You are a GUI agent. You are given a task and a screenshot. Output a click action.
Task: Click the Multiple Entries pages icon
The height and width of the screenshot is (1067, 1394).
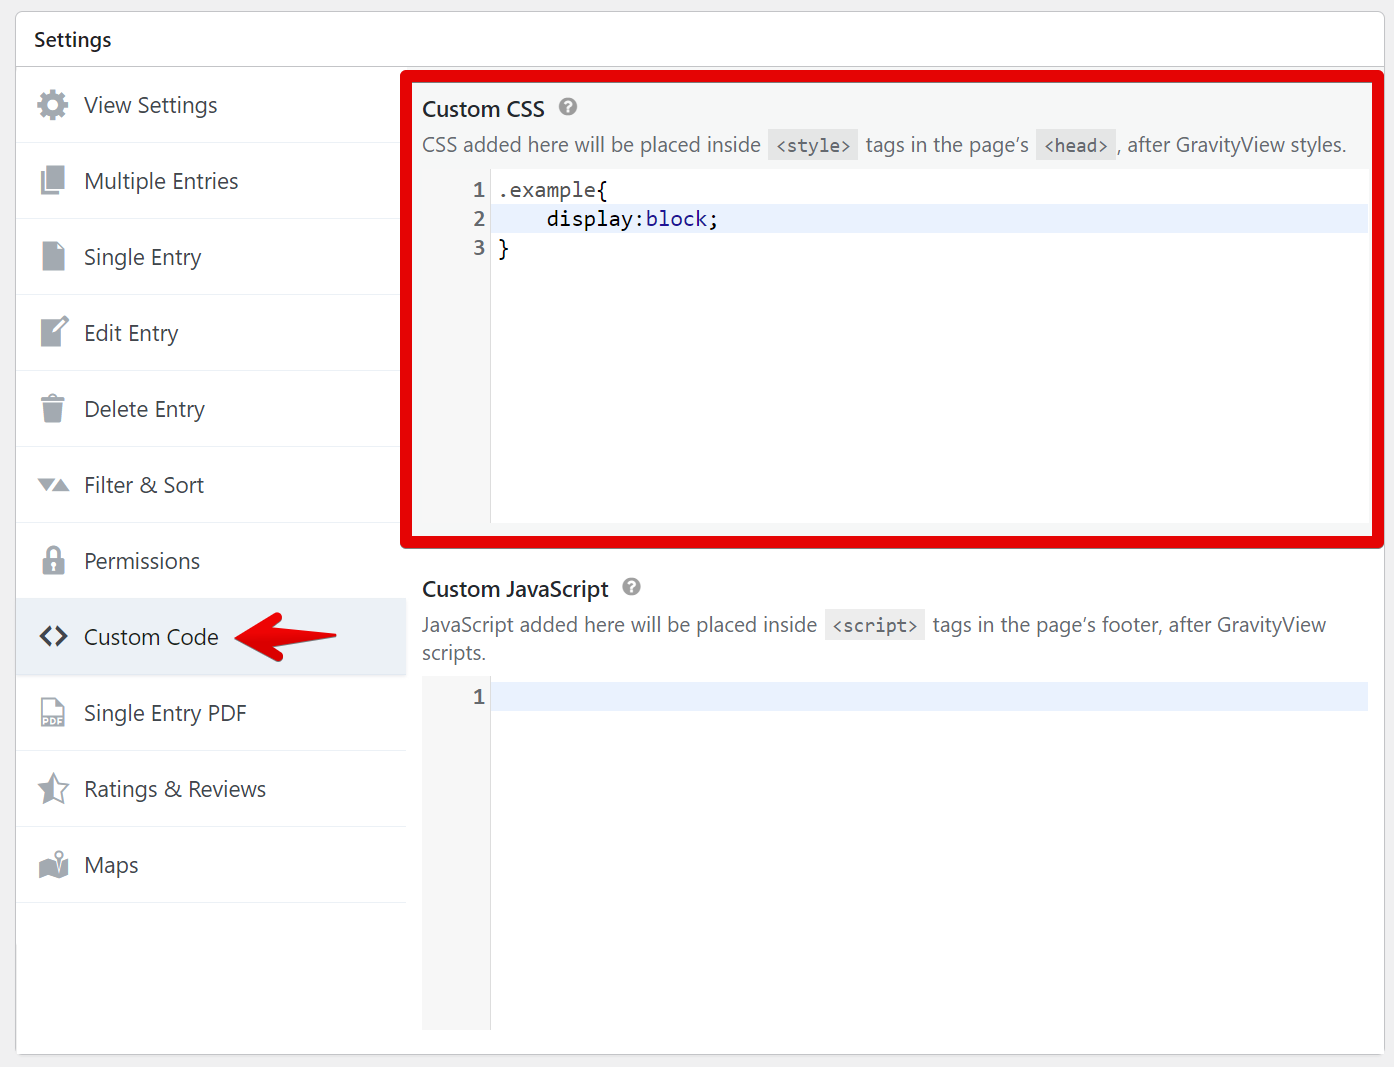tap(53, 181)
